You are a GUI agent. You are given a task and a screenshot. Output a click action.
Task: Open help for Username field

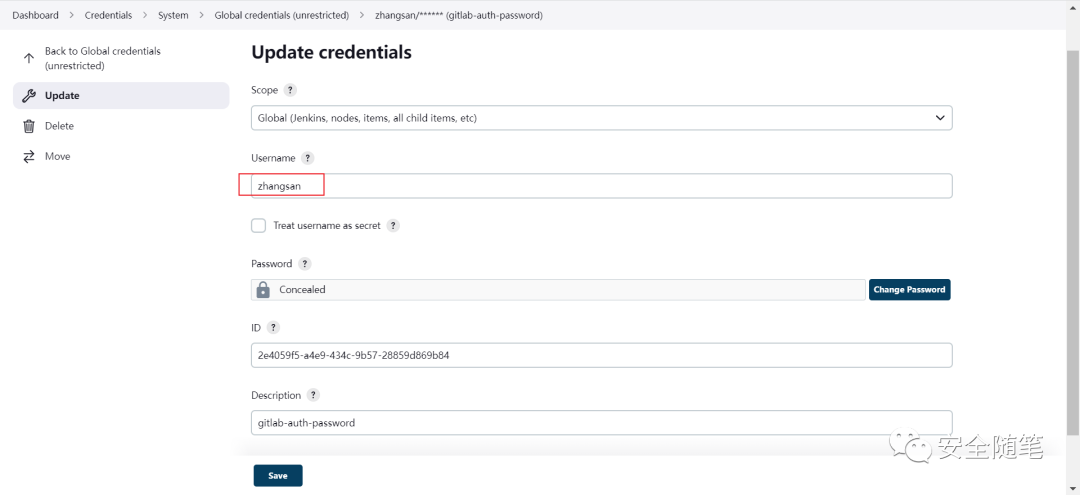click(x=307, y=158)
